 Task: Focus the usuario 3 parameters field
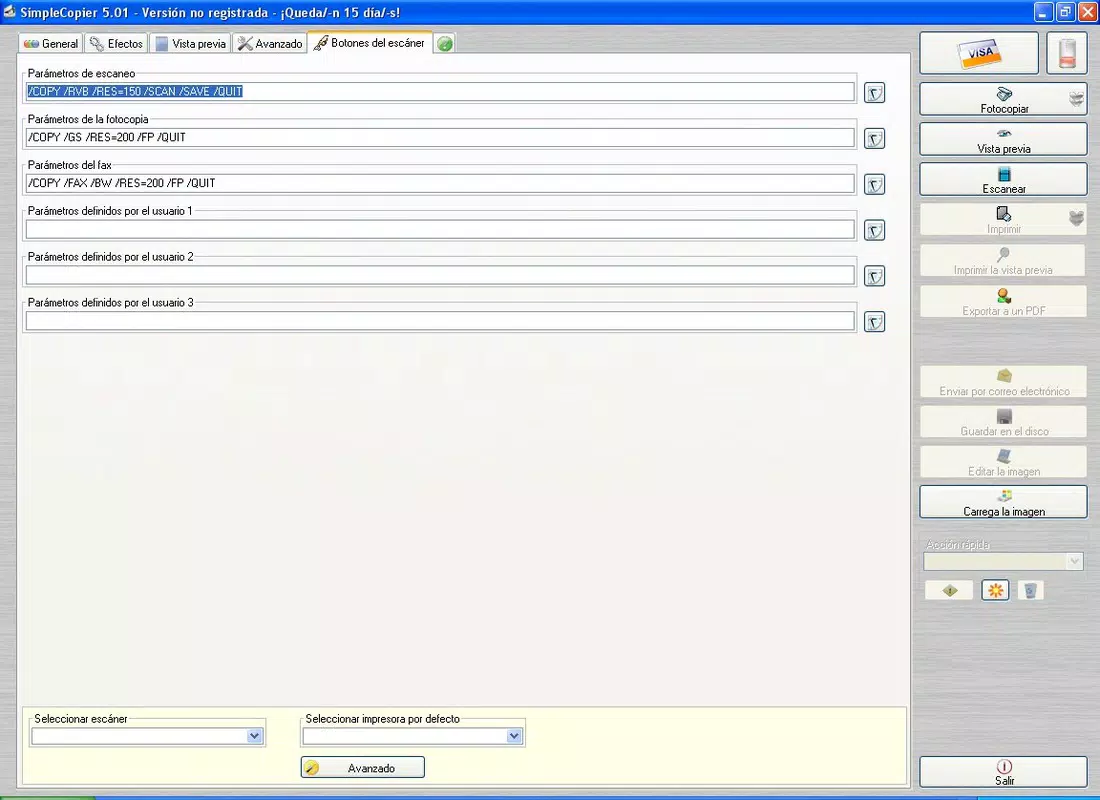pyautogui.click(x=440, y=321)
